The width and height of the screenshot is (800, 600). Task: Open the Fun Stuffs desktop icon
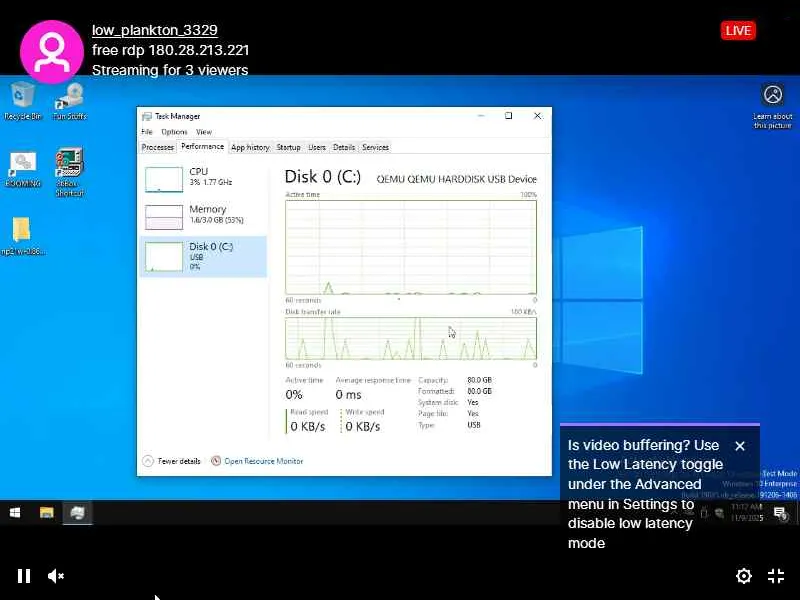[x=70, y=101]
